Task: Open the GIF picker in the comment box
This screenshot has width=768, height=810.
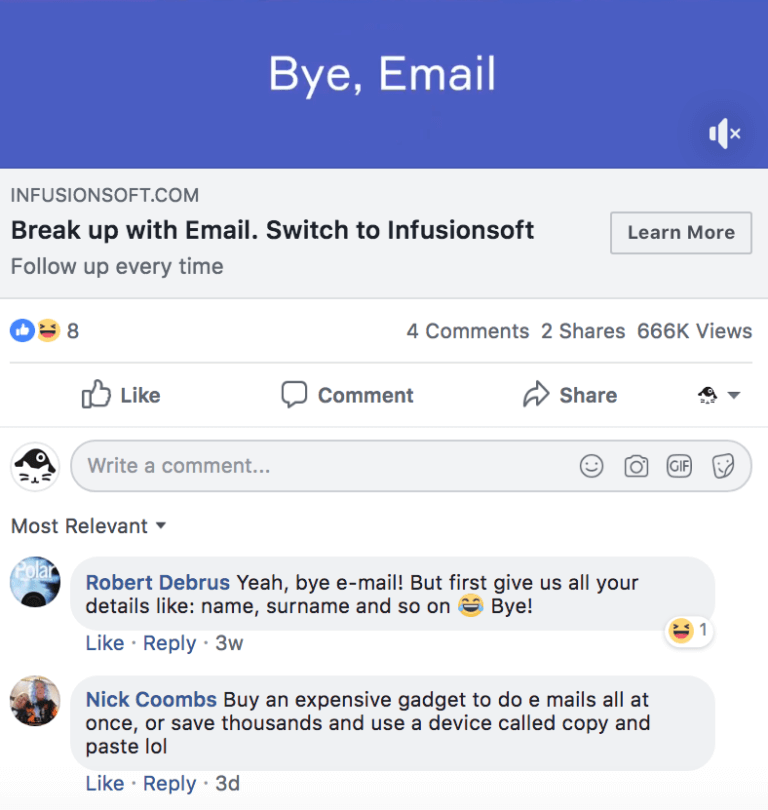Action: click(679, 466)
